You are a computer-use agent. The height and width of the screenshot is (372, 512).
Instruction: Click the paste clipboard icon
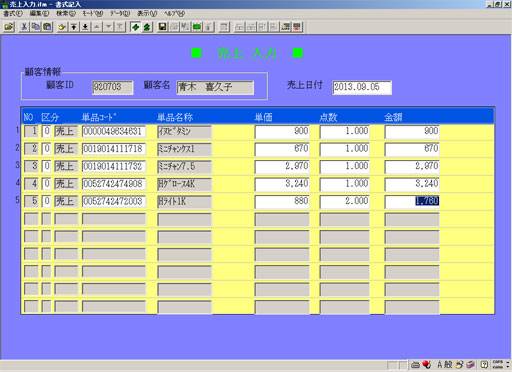[47, 27]
